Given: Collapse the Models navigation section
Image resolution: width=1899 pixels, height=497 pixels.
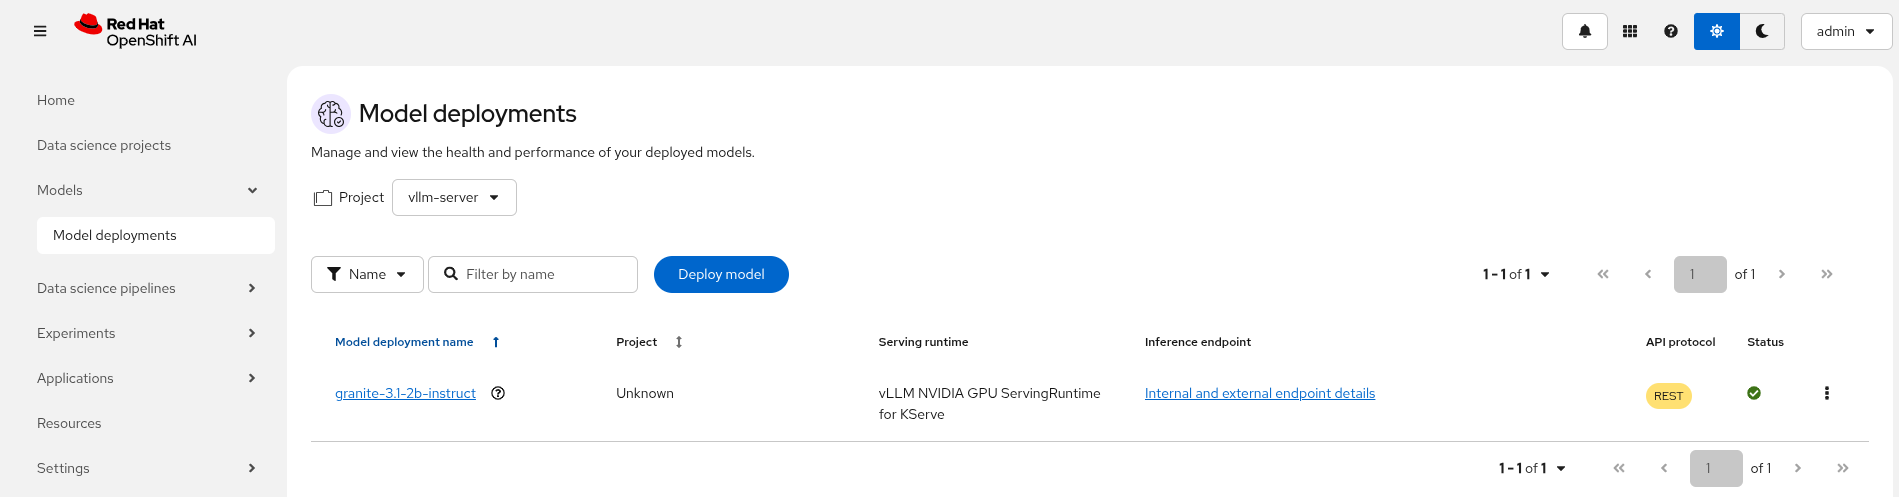Looking at the screenshot, I should [x=147, y=190].
